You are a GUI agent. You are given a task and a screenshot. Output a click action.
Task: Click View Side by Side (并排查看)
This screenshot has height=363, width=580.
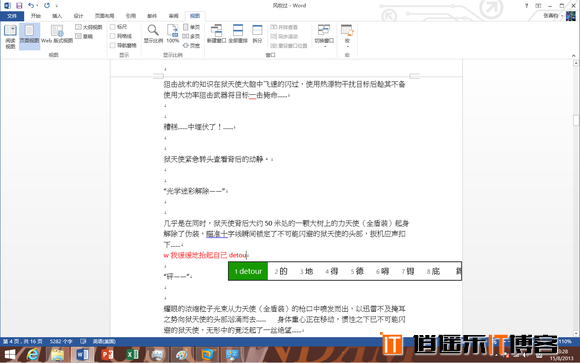click(x=284, y=27)
